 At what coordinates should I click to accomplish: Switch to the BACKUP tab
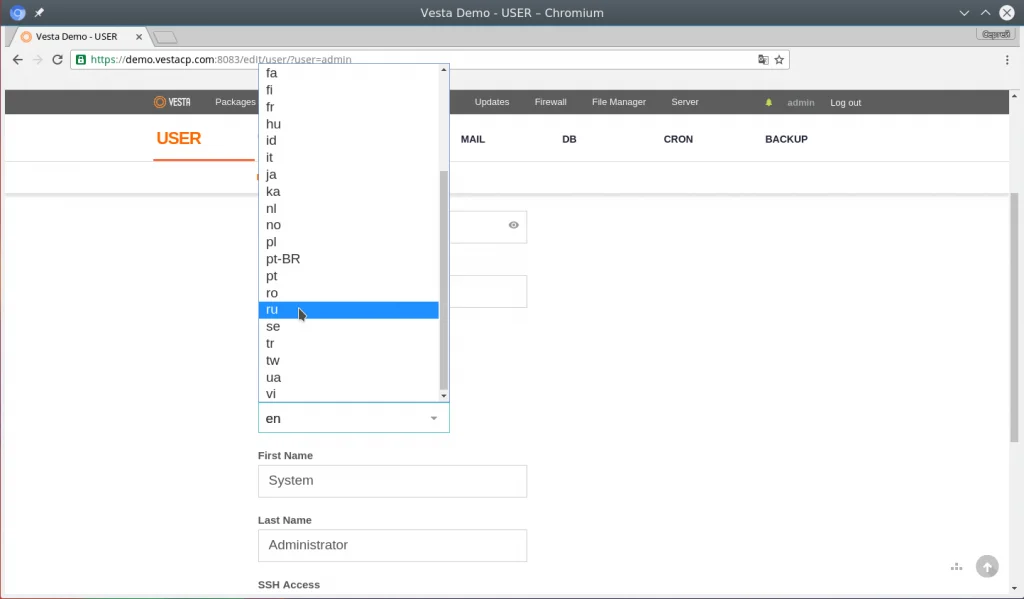(786, 139)
